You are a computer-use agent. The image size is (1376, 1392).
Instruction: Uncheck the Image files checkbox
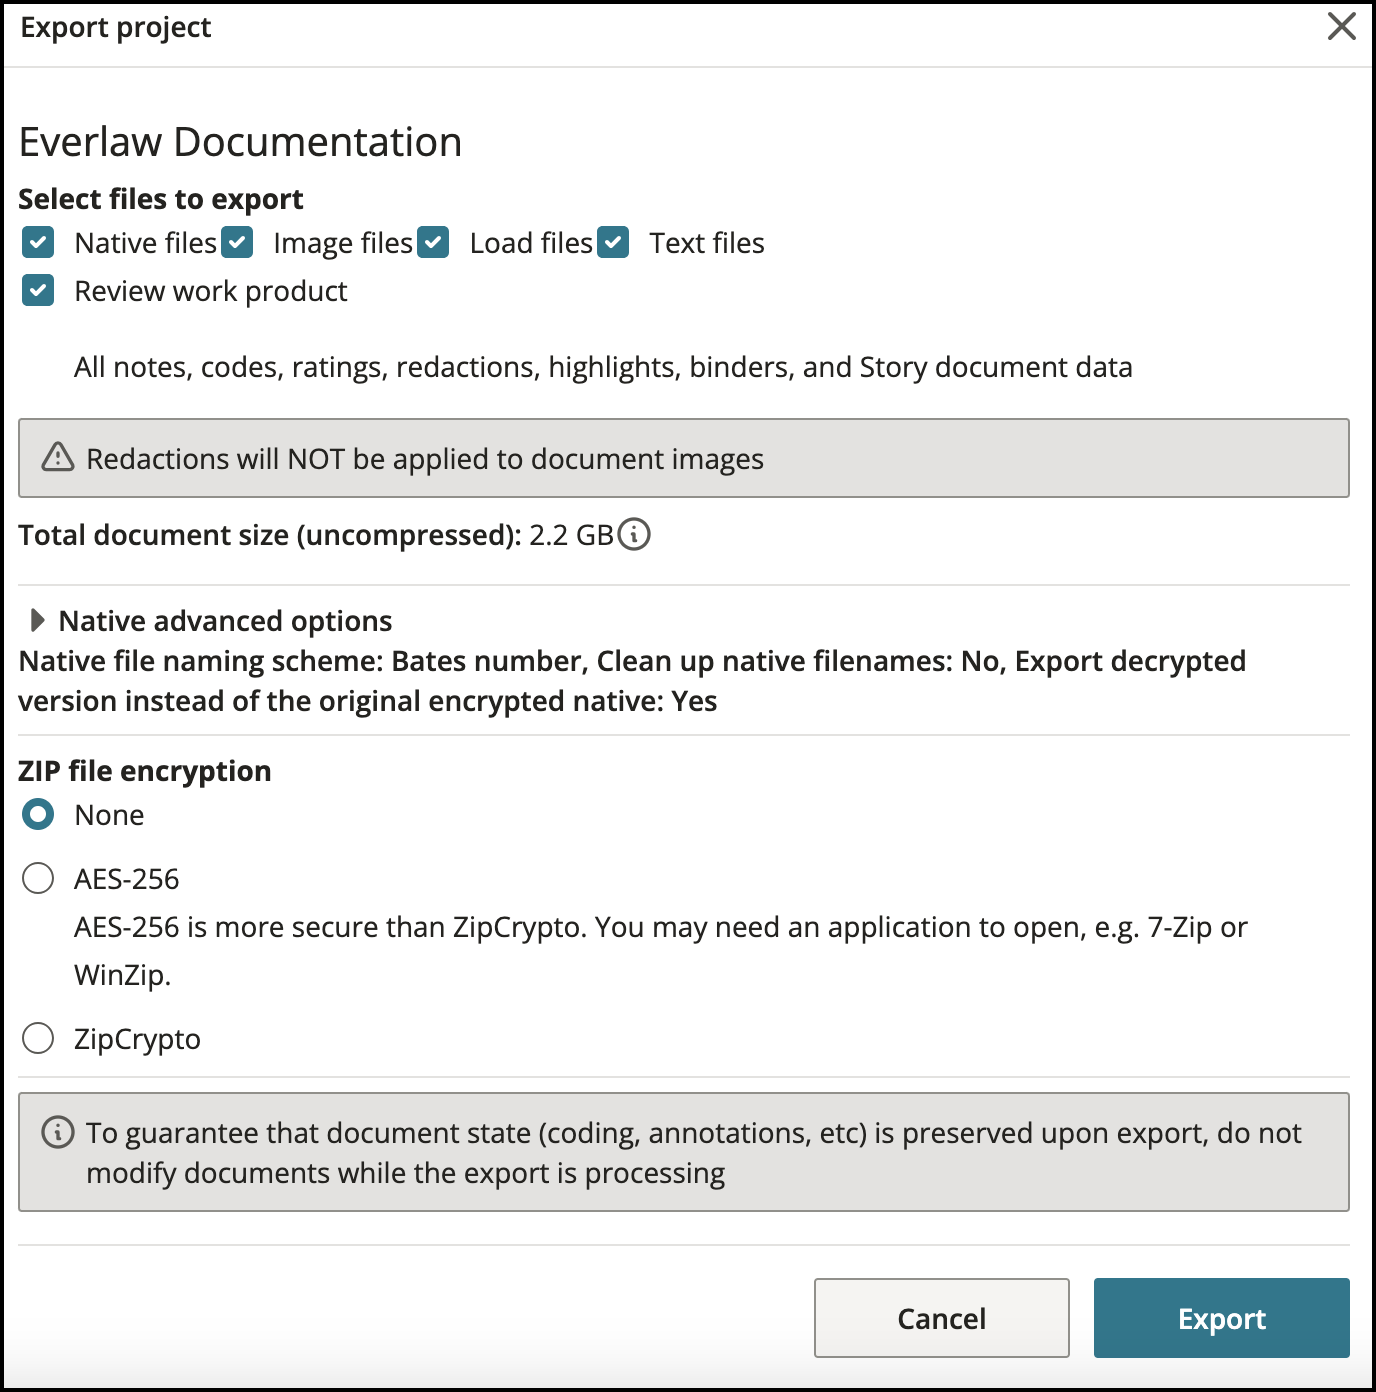pos(237,243)
